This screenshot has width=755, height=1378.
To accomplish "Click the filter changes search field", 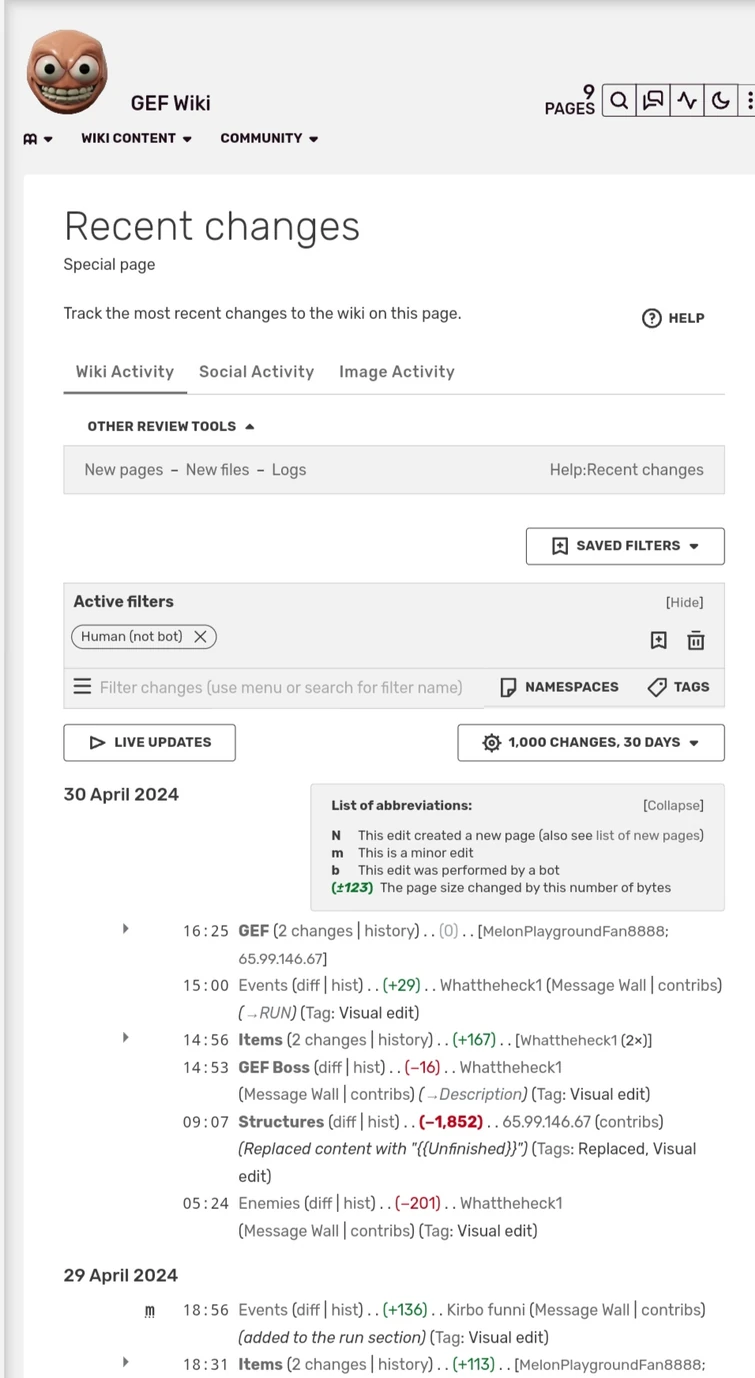I will coord(280,687).
